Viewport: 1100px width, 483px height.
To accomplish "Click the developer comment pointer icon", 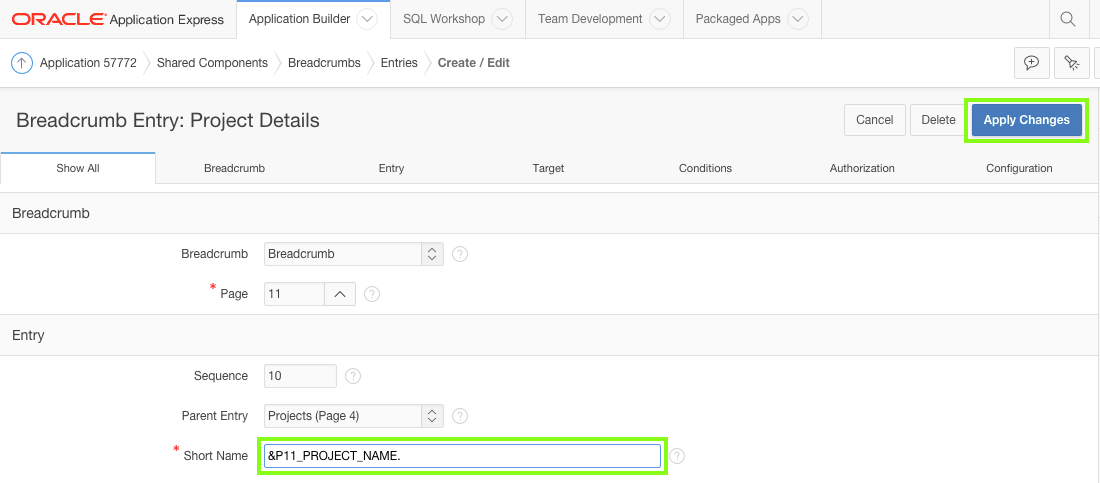I will (x=1071, y=62).
